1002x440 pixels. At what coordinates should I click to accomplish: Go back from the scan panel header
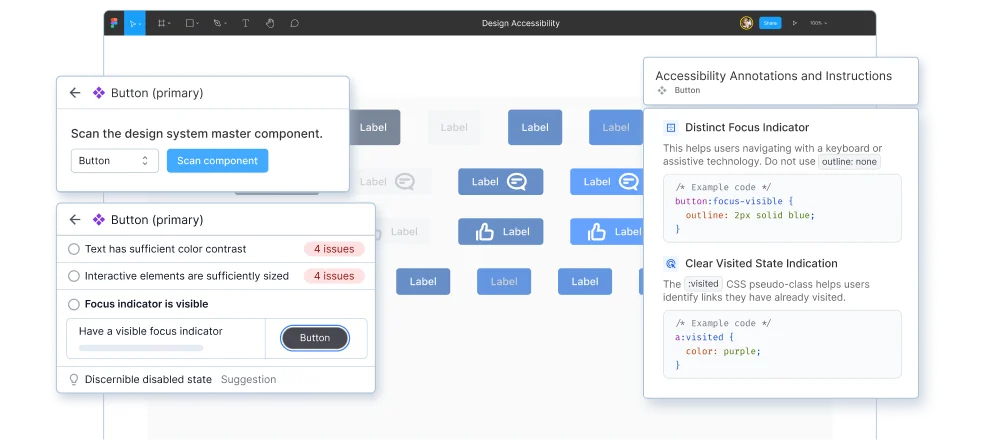pos(75,93)
